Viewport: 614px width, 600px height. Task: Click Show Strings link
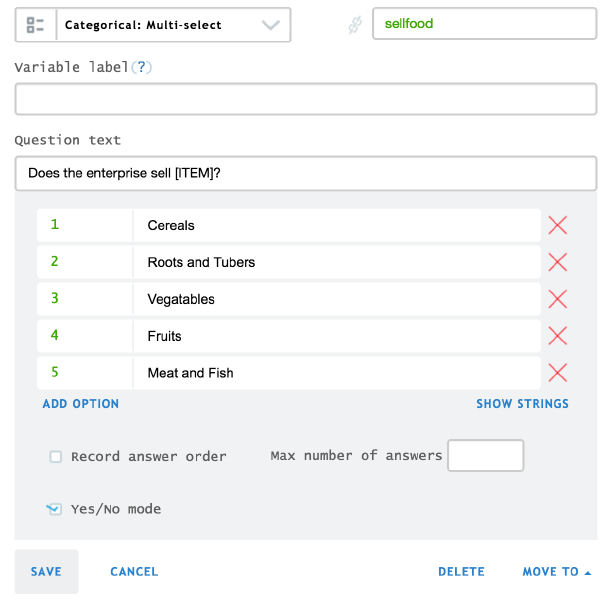pos(522,404)
